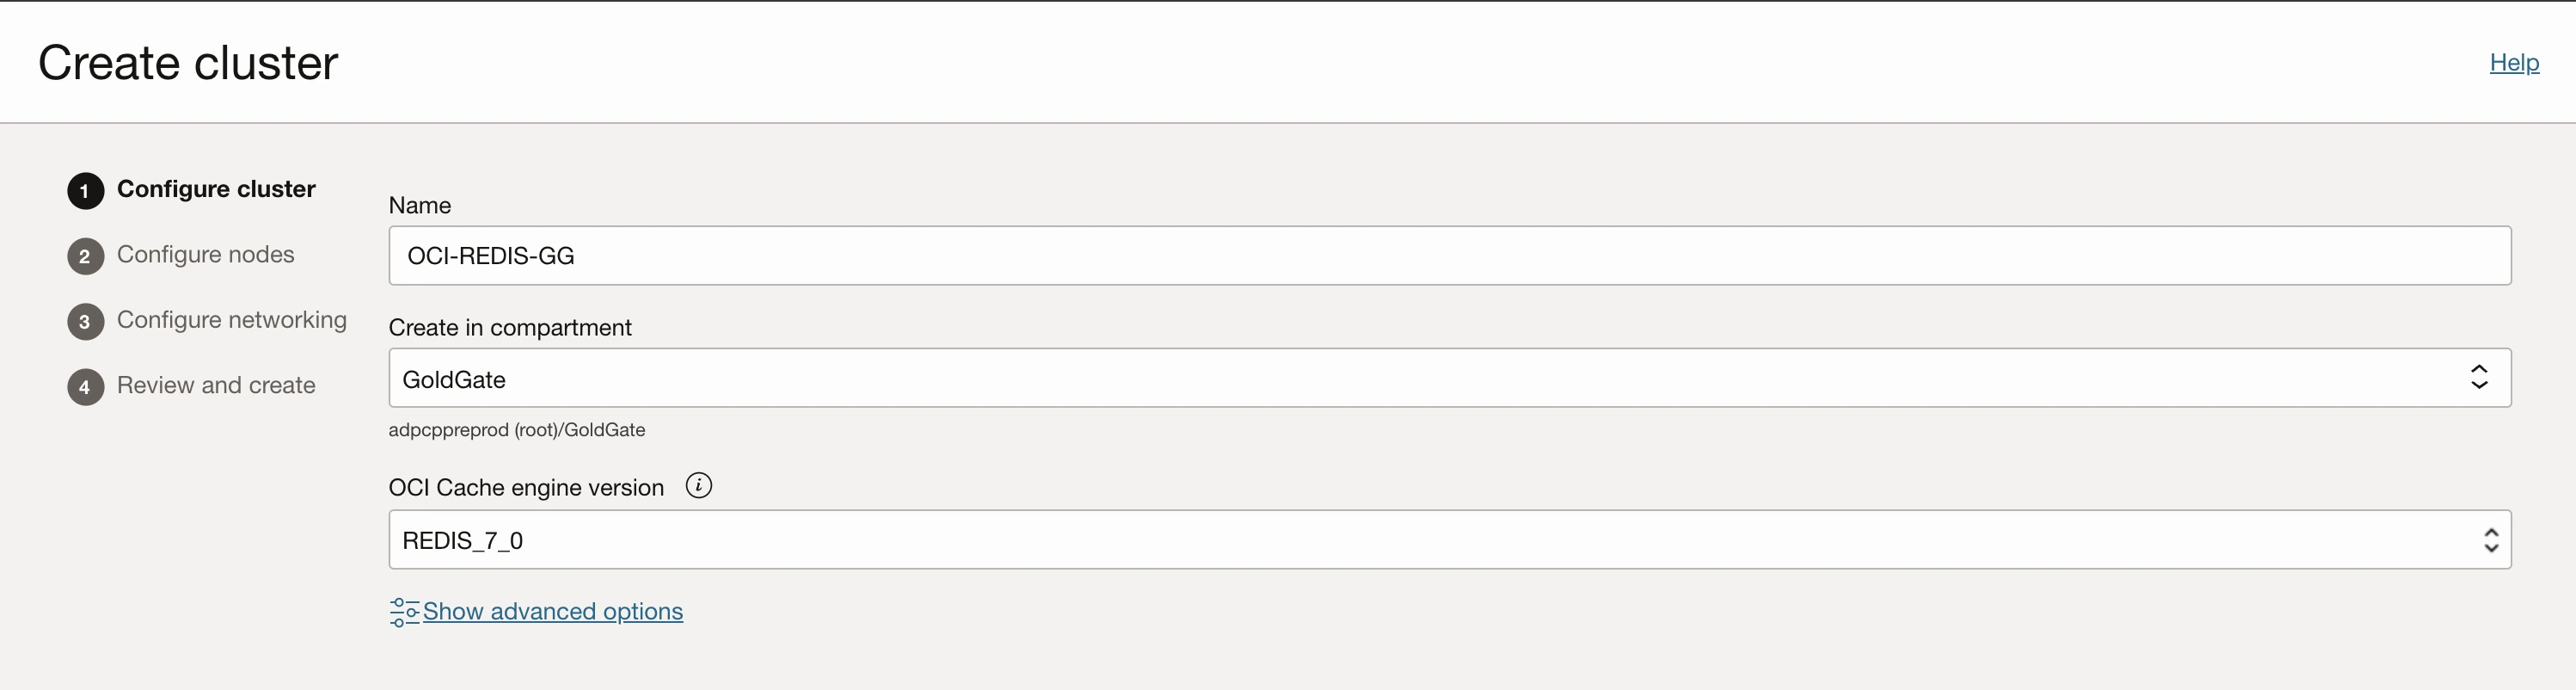Click the Configure cluster step 1 circle

pyautogui.click(x=85, y=190)
